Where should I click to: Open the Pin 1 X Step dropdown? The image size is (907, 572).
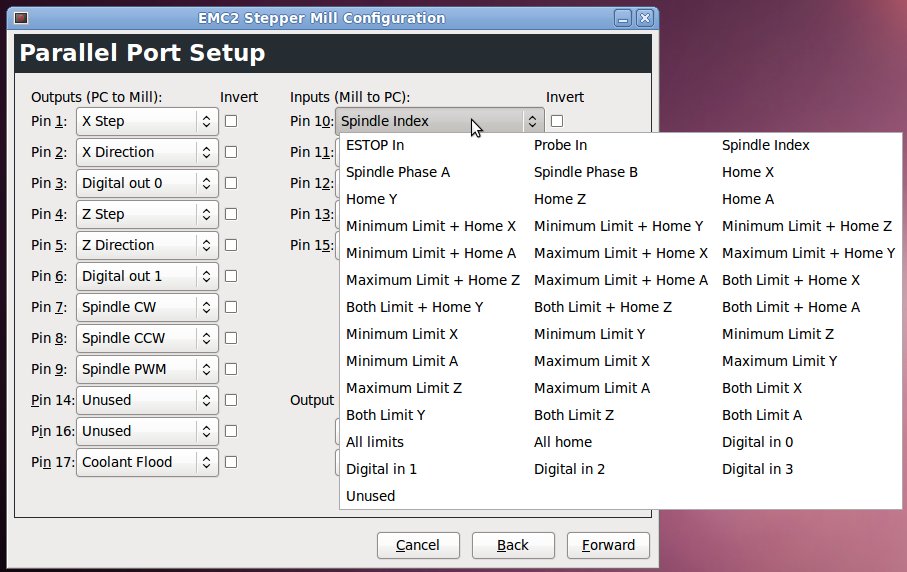(x=147, y=121)
